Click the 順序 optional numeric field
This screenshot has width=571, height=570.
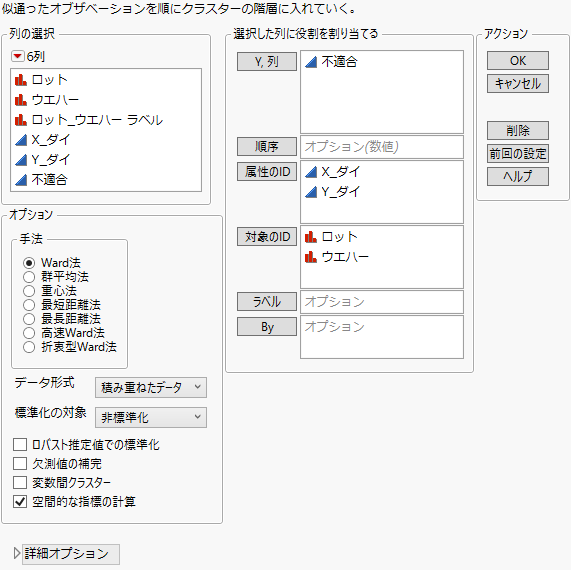click(382, 147)
